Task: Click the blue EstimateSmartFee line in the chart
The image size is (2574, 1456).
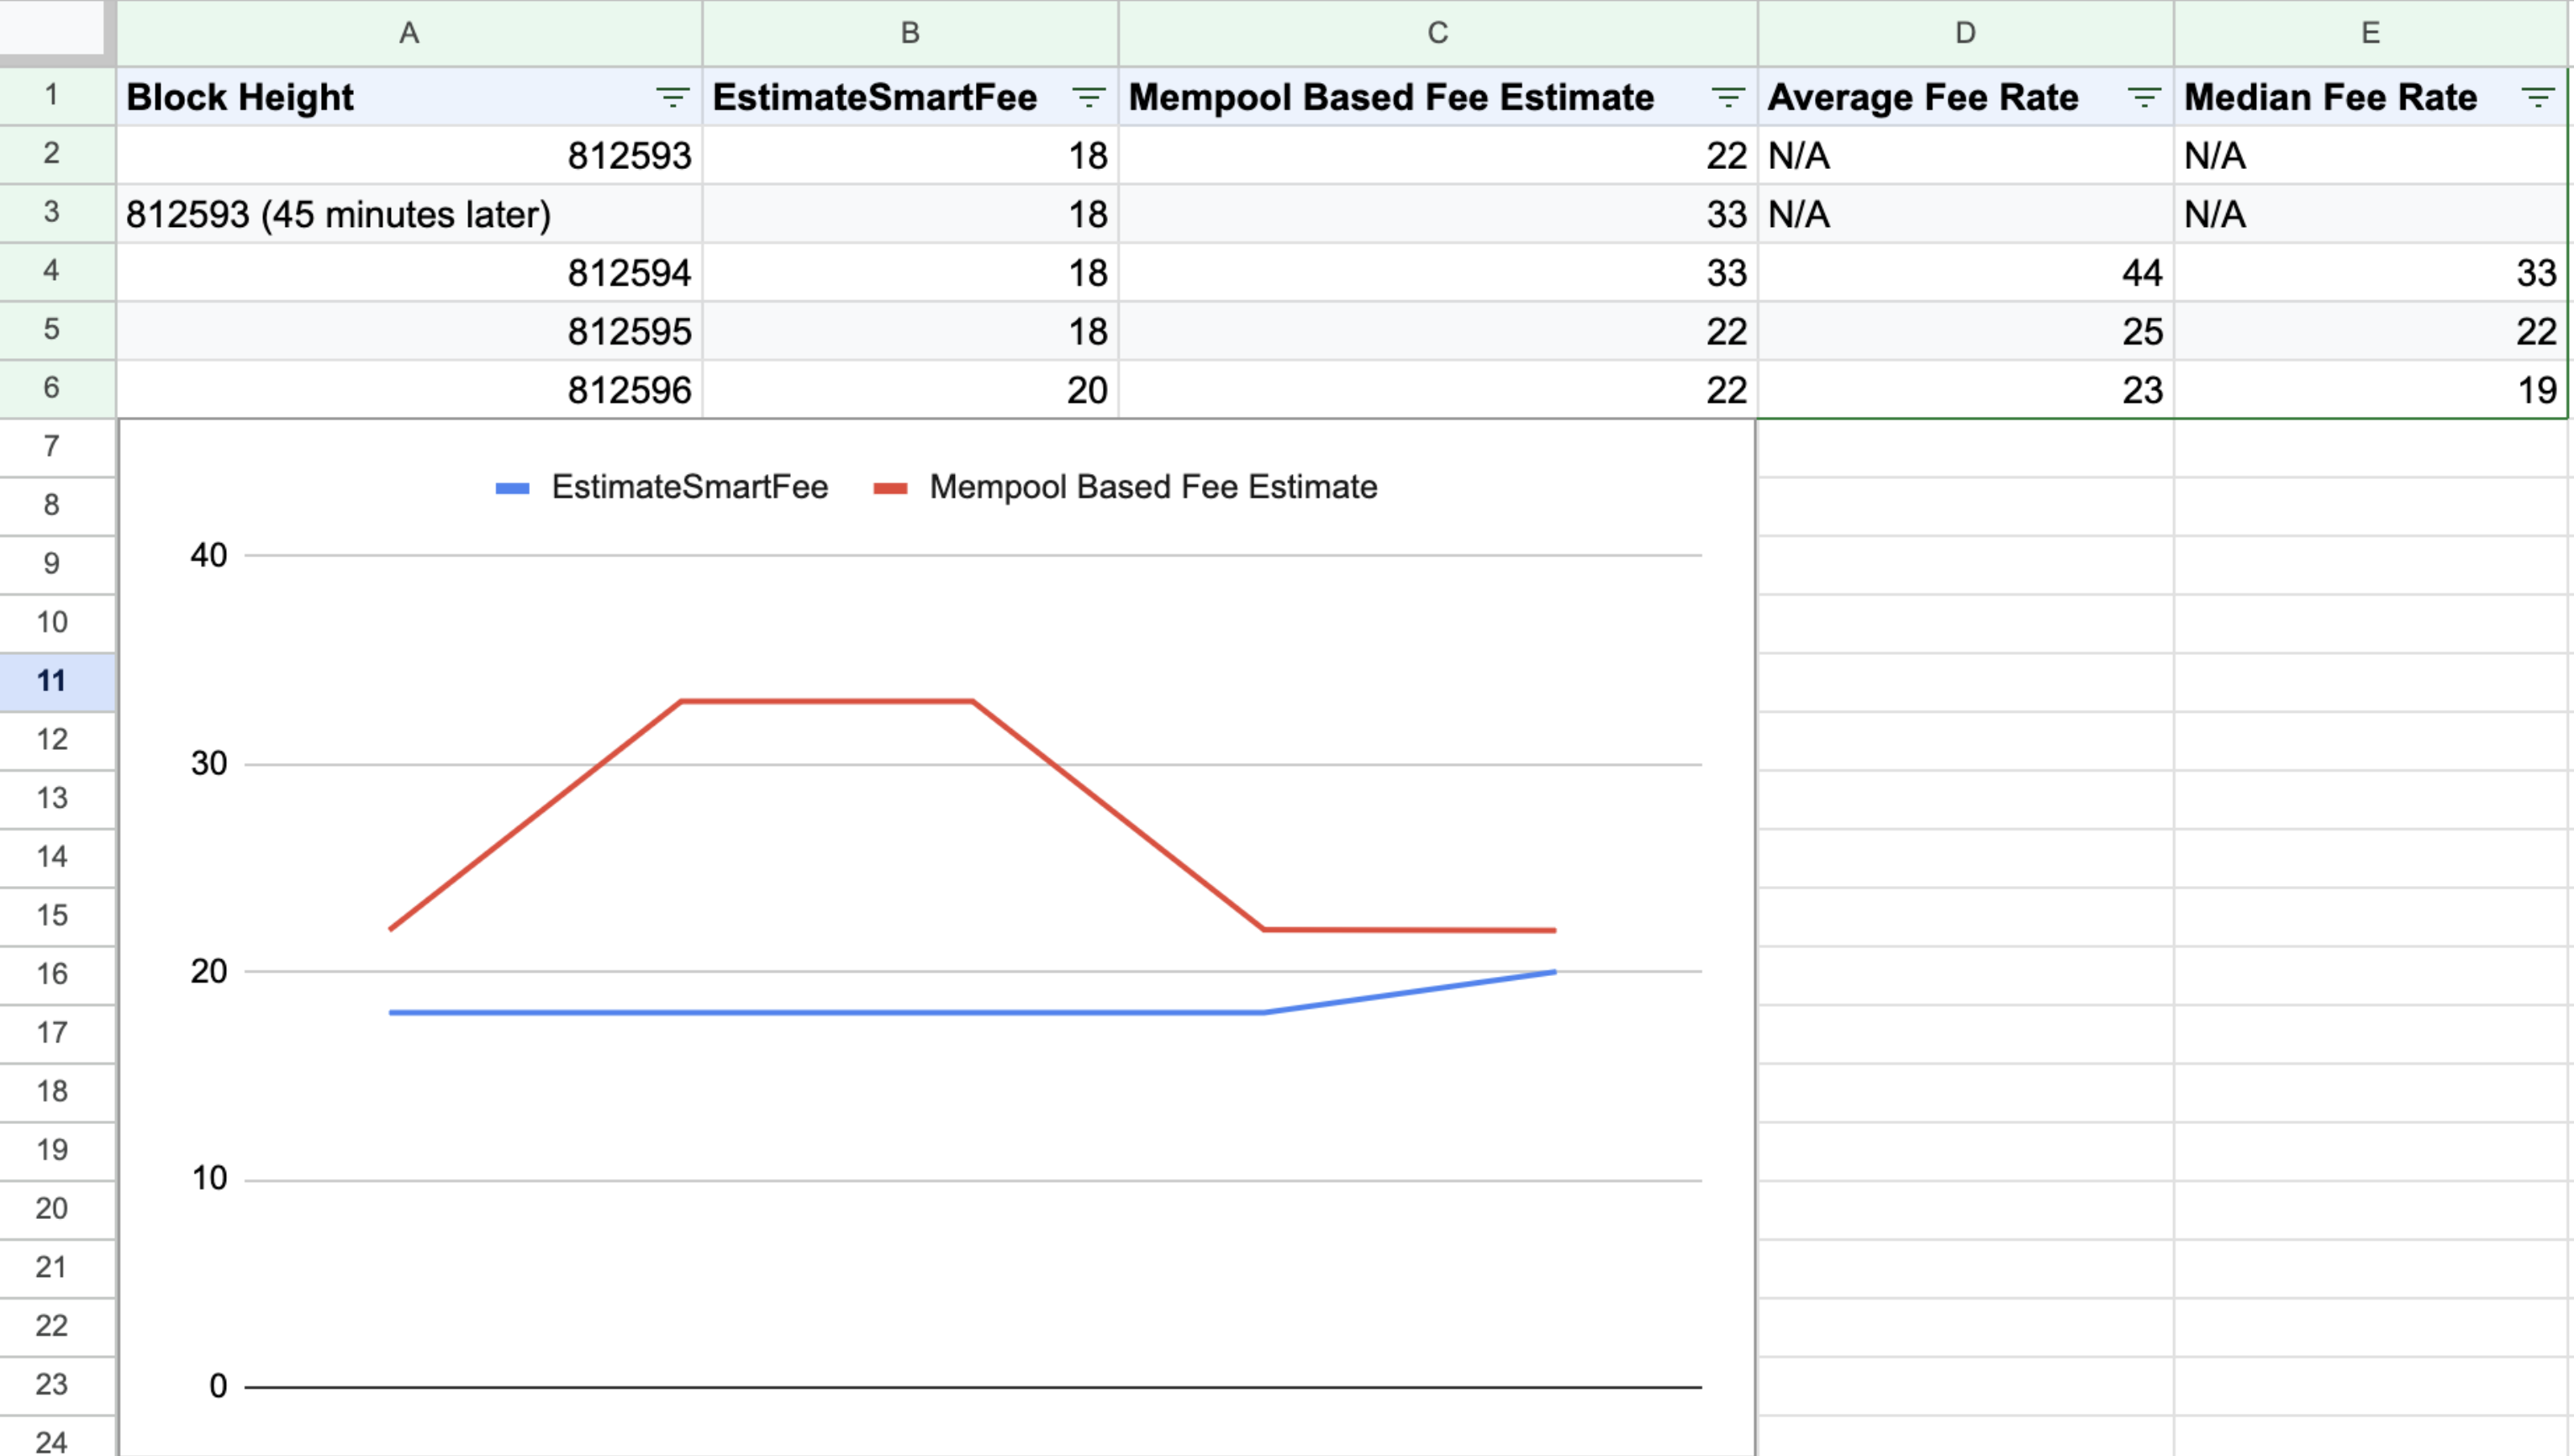Action: point(800,1011)
